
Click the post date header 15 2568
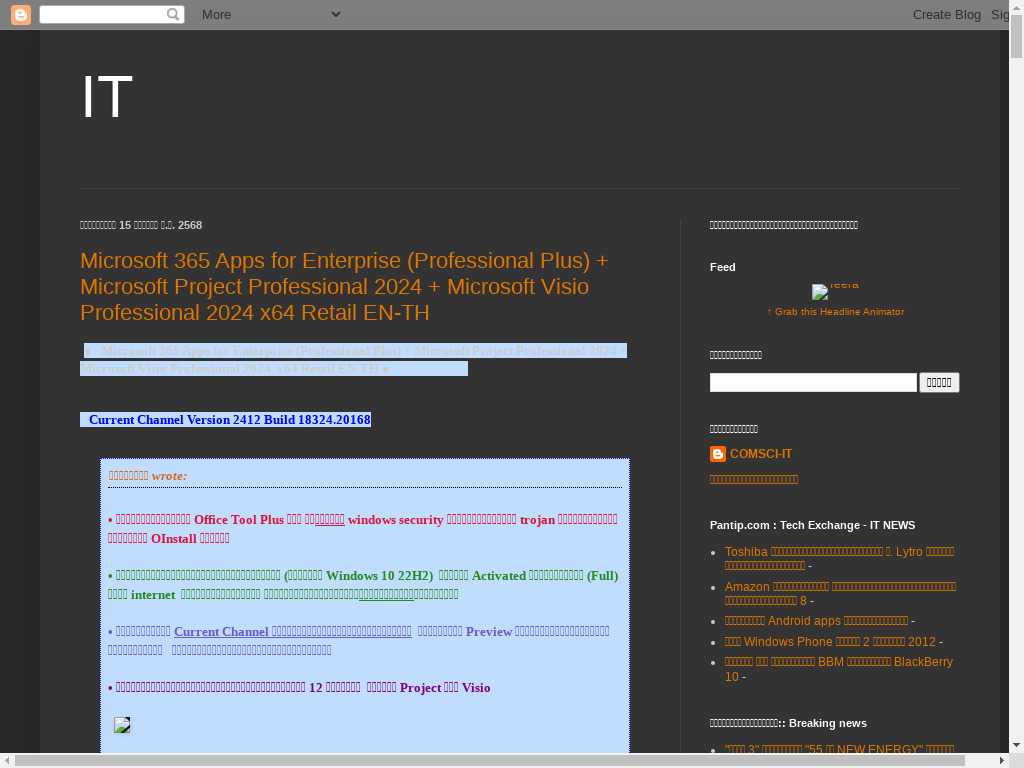(x=141, y=225)
